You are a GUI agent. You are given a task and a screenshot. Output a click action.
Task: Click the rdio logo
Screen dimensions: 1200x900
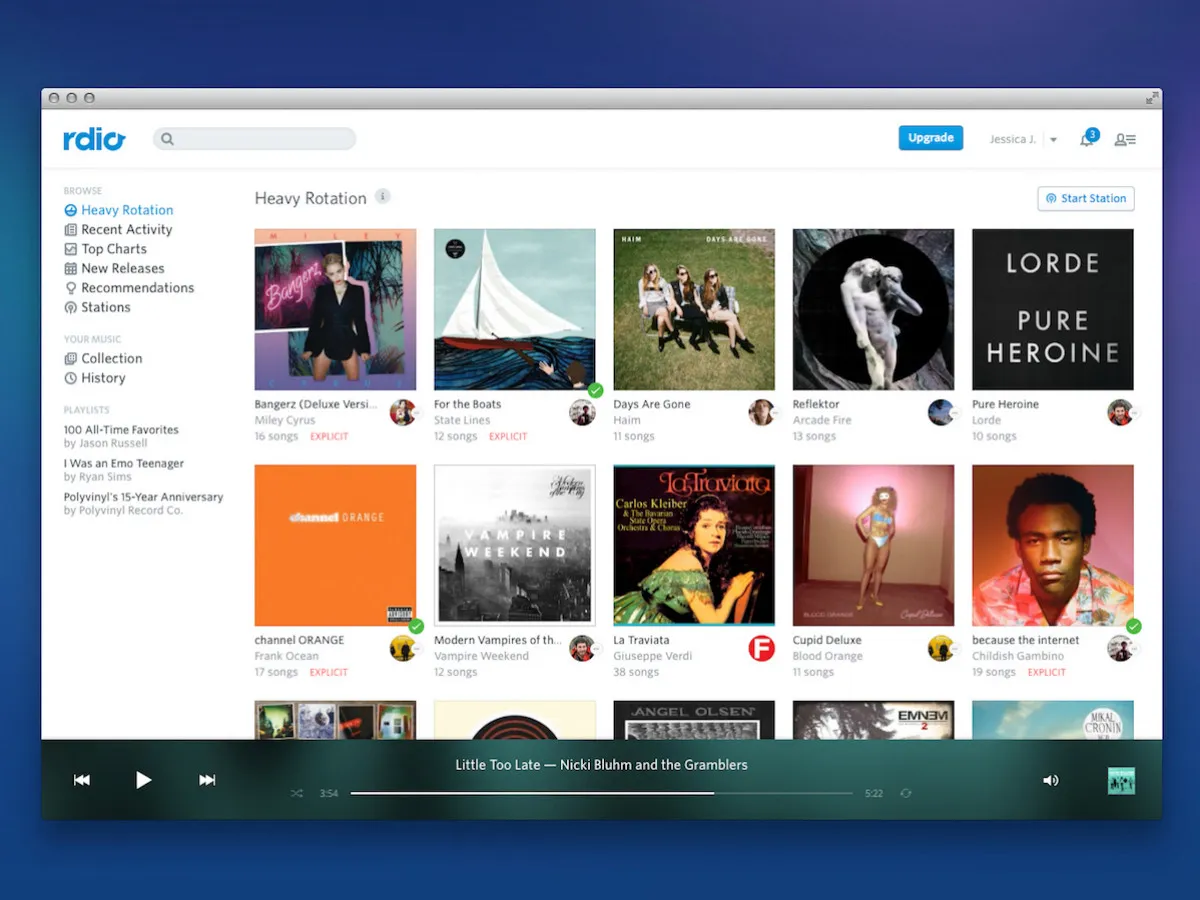click(94, 140)
